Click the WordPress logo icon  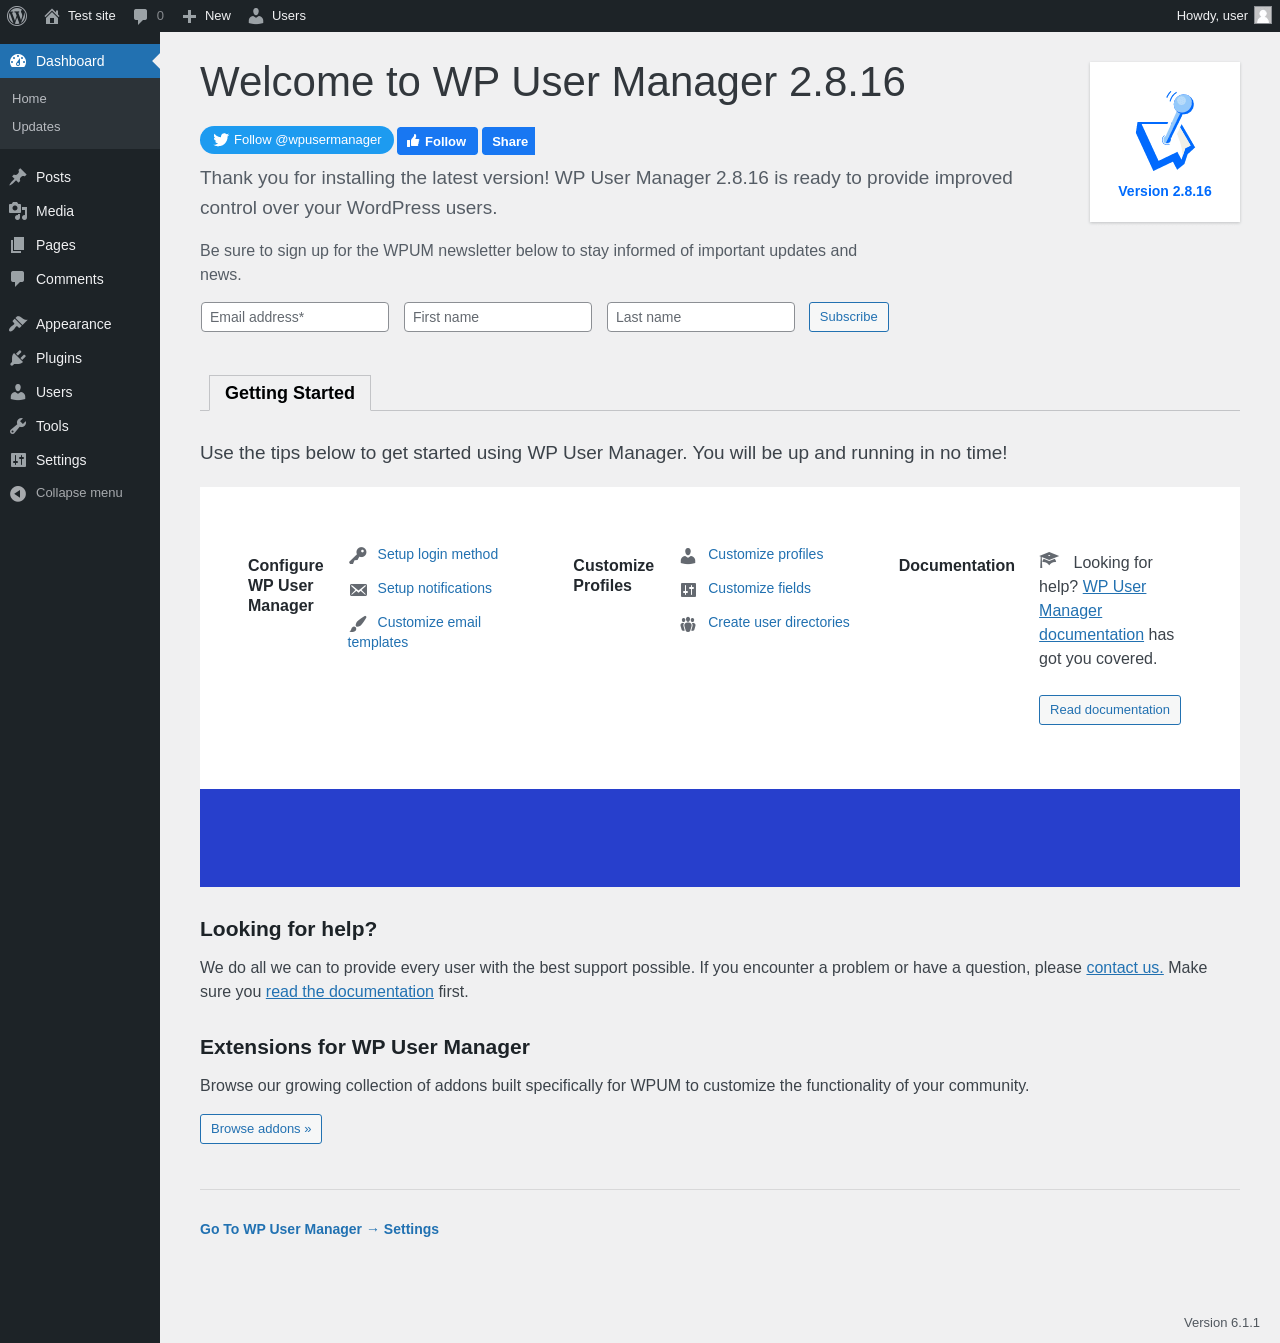(x=17, y=16)
